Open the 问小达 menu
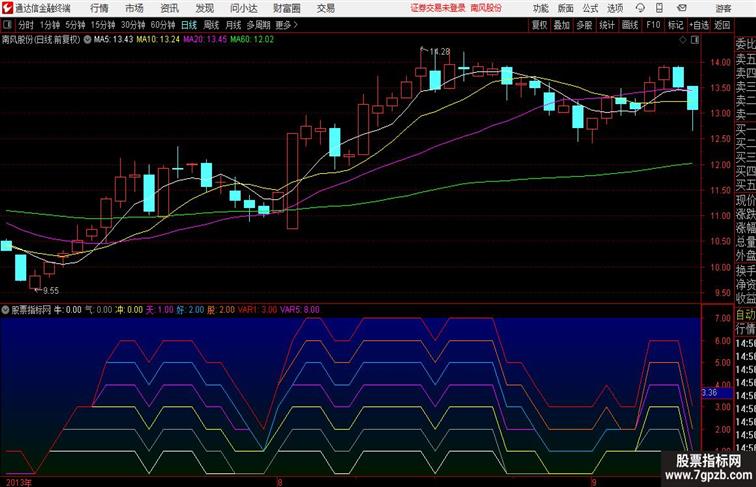 click(244, 8)
